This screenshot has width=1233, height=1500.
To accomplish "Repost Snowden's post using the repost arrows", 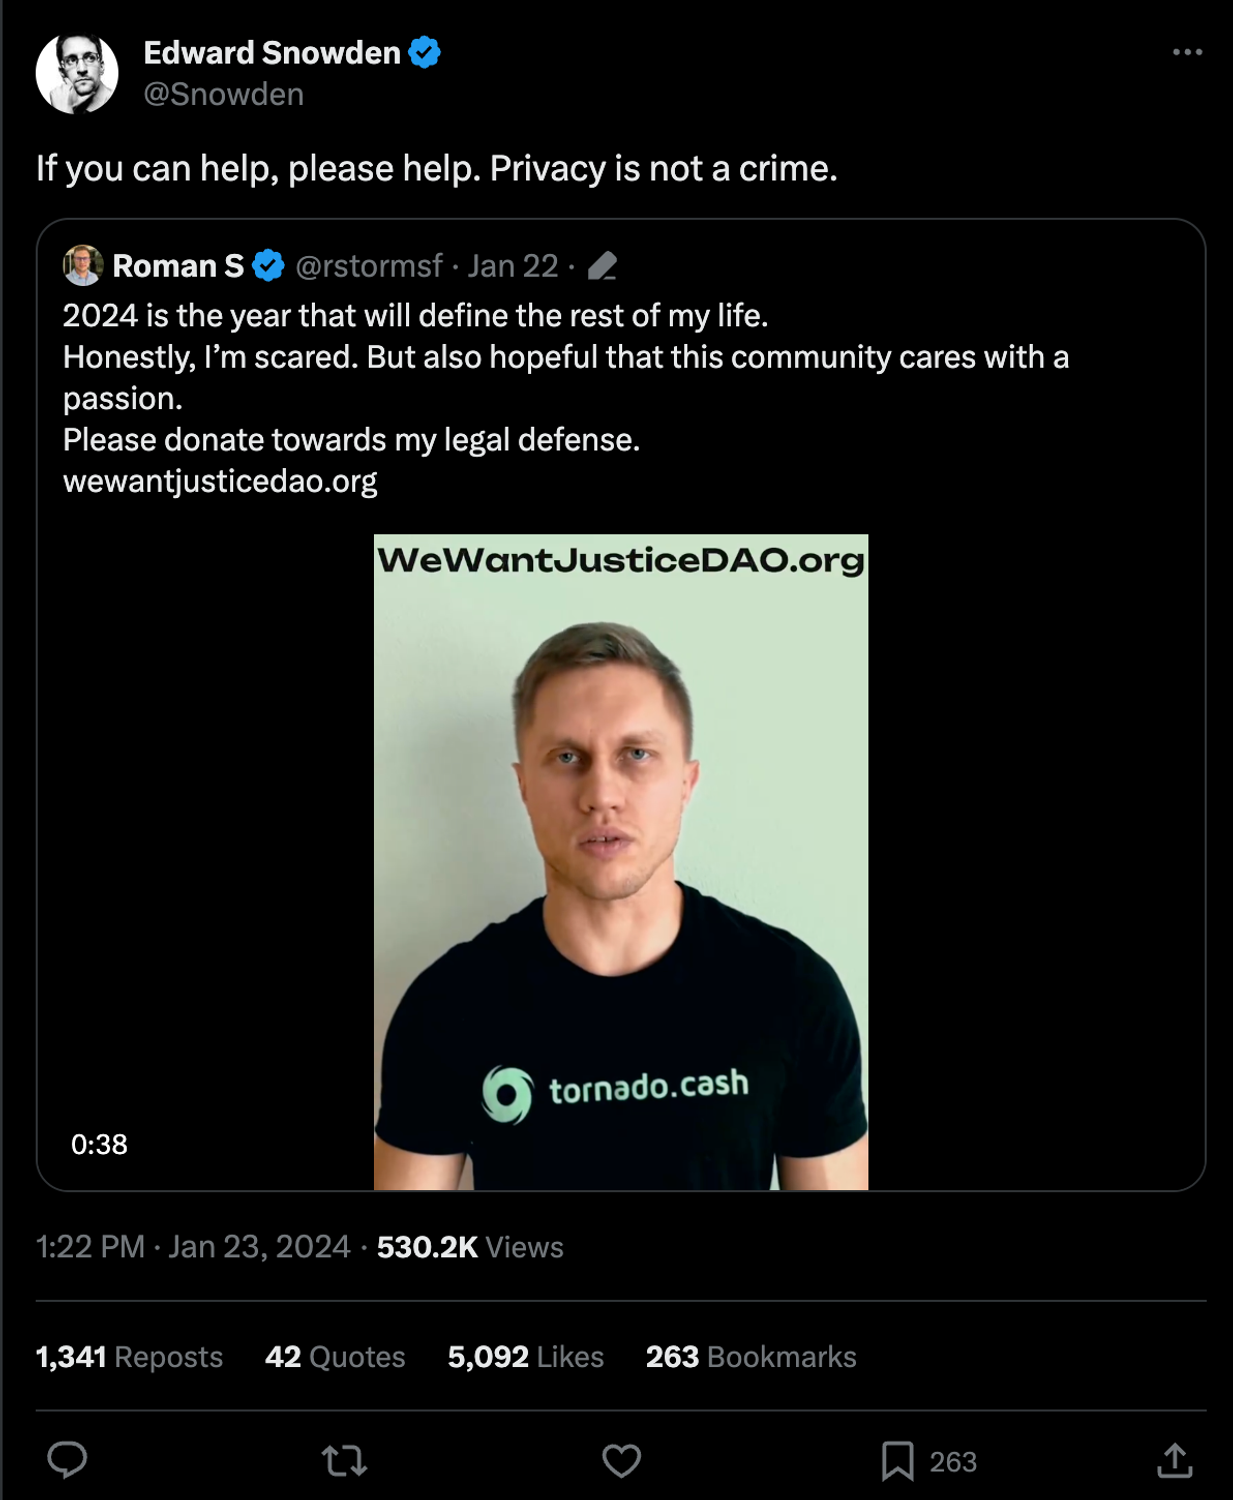I will [x=345, y=1461].
